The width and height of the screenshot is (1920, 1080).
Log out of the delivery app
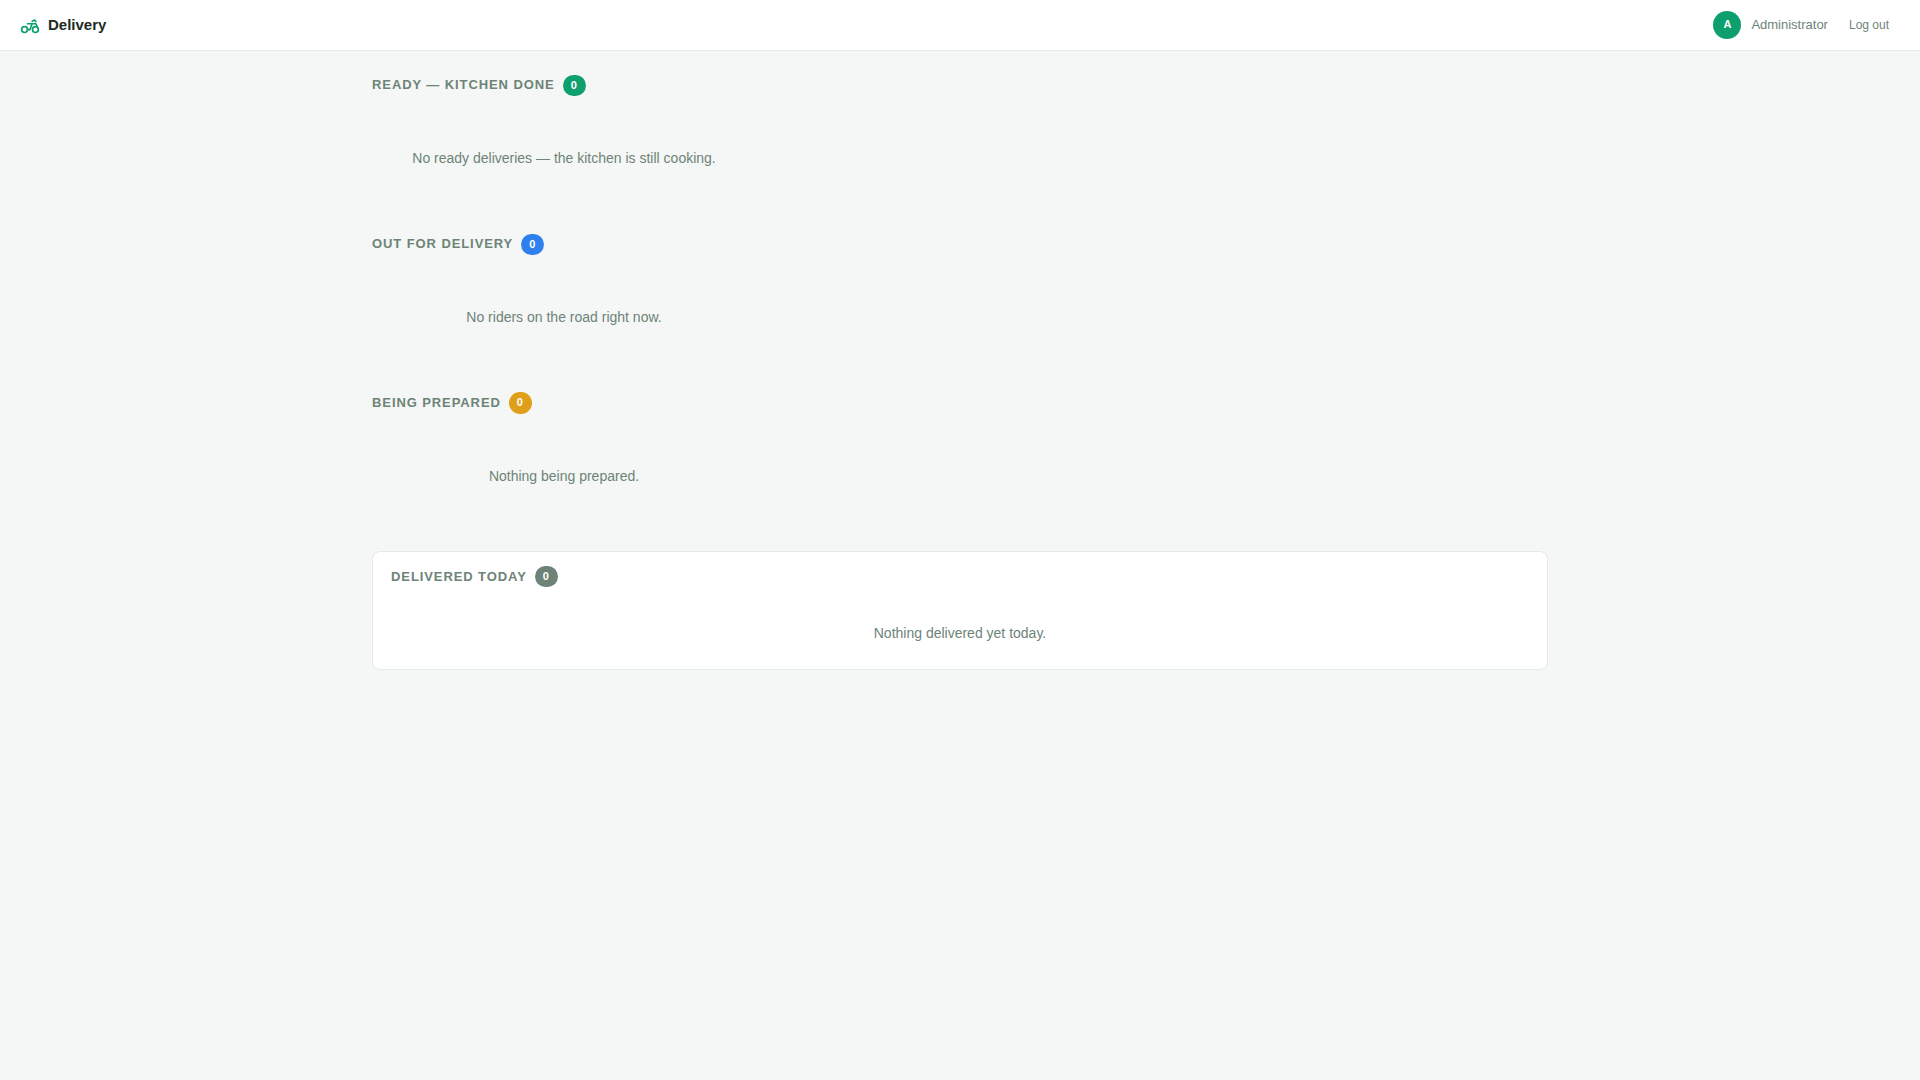click(1868, 25)
